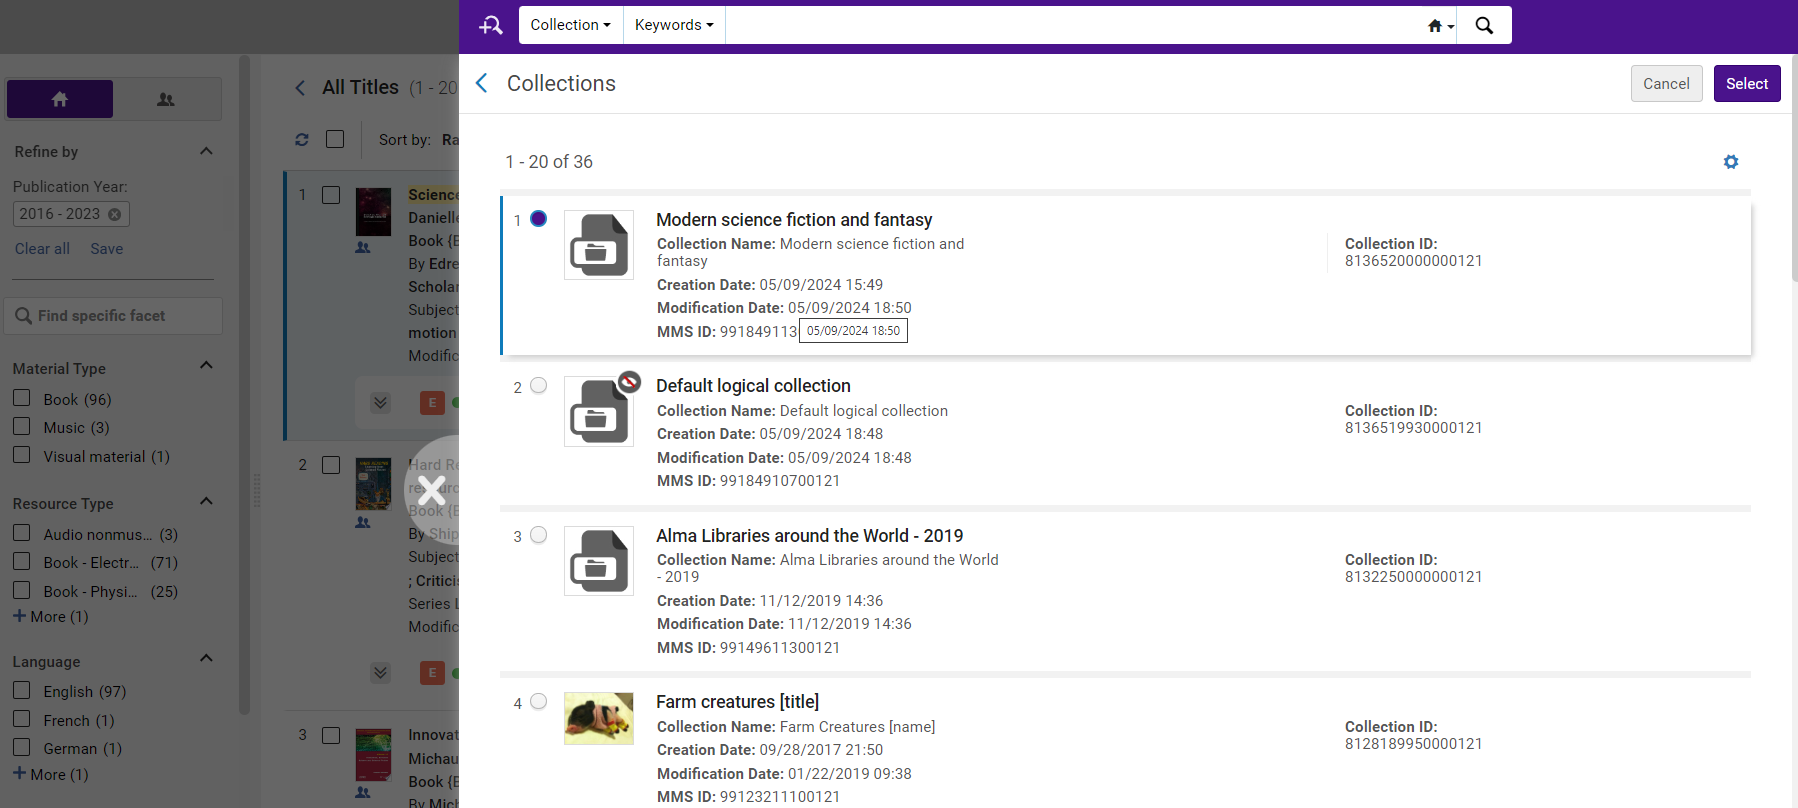The height and width of the screenshot is (808, 1798).
Task: Select the Default logical collection radio
Action: click(x=539, y=386)
